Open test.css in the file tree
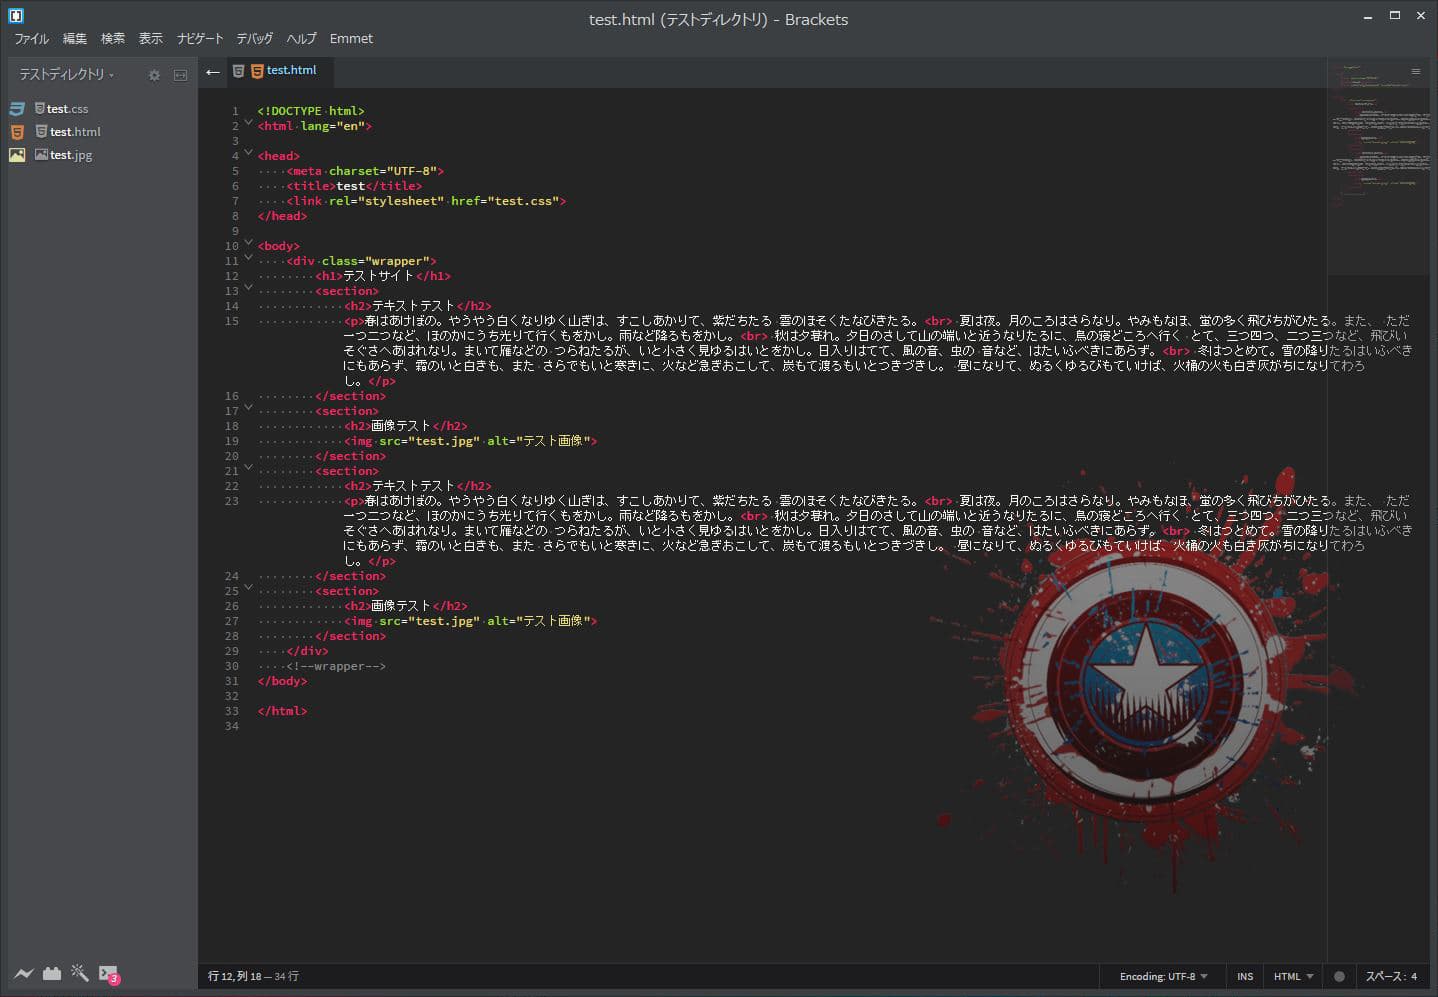The height and width of the screenshot is (997, 1438). point(67,109)
